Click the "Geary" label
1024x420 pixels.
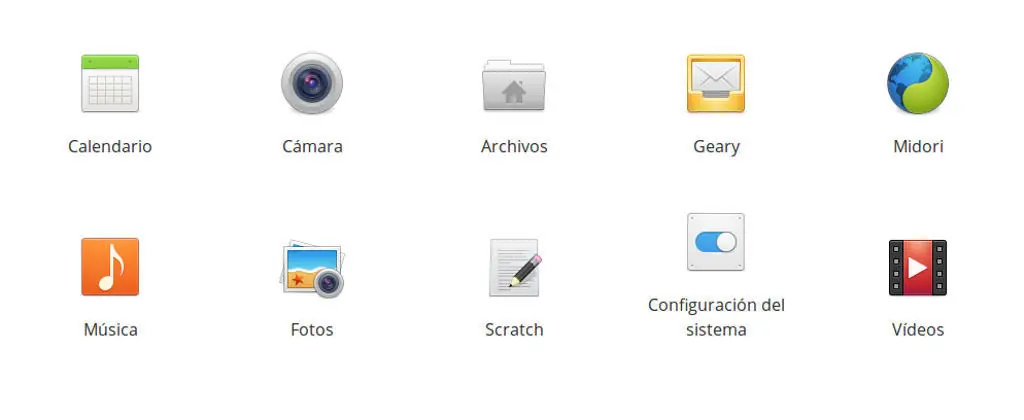tap(716, 146)
